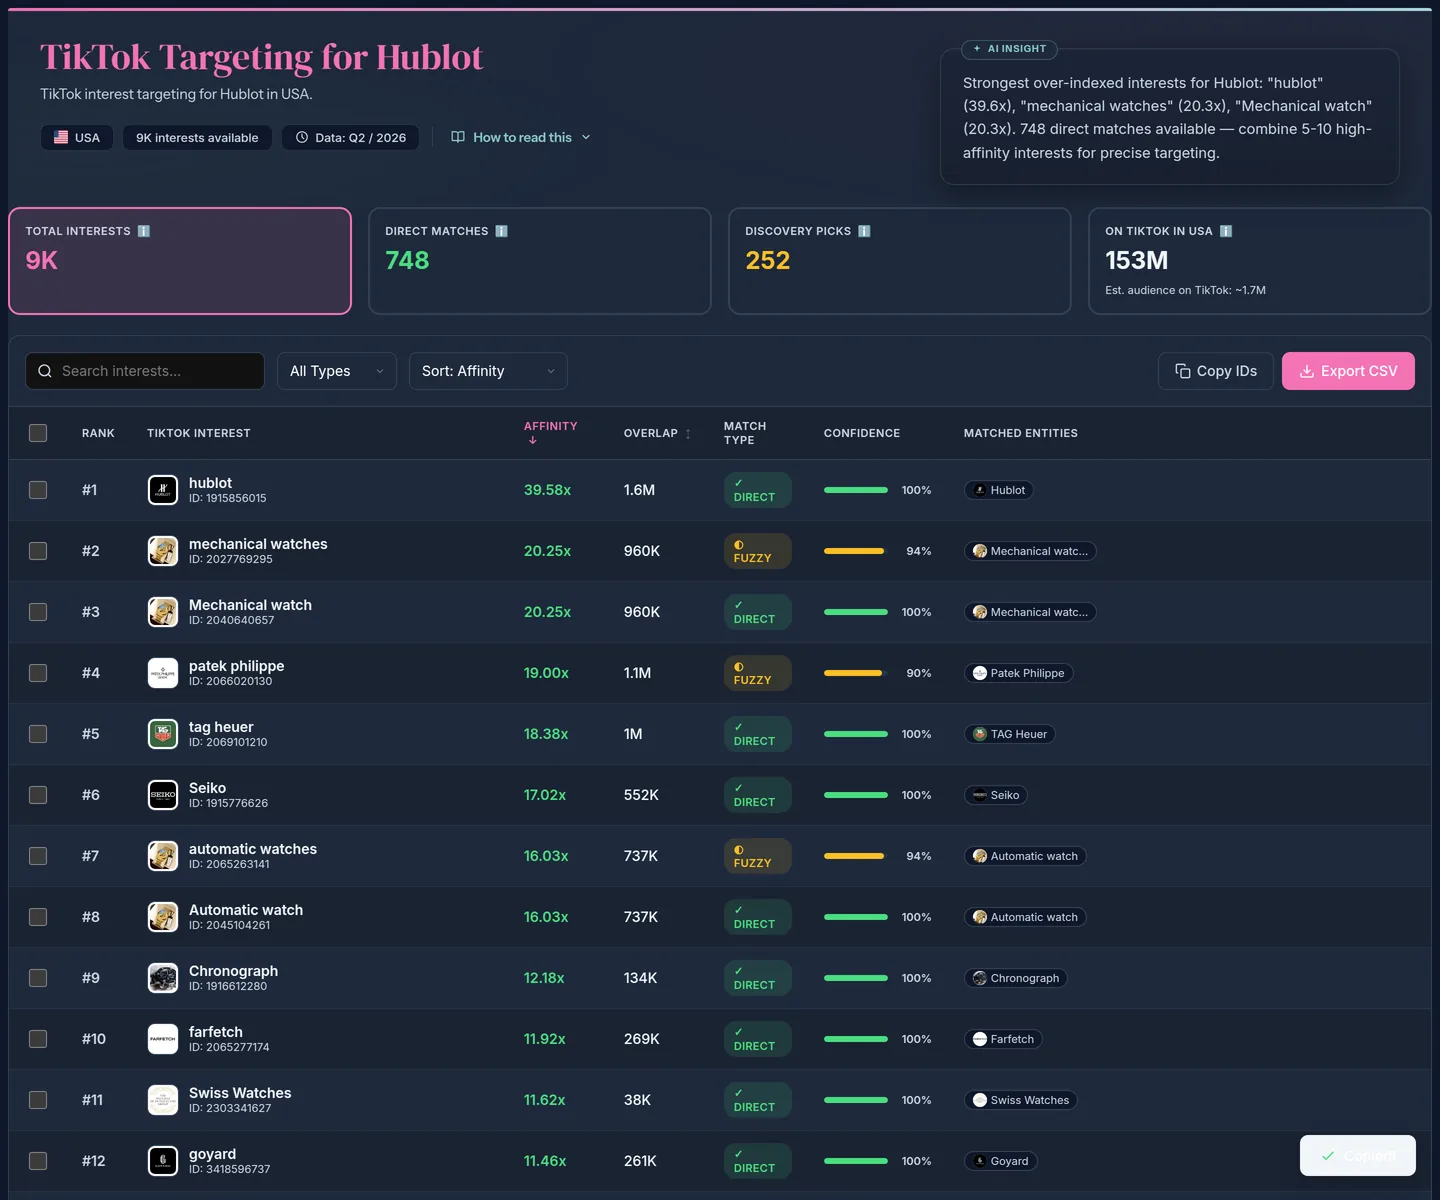Expand the How to read this section

(x=521, y=137)
